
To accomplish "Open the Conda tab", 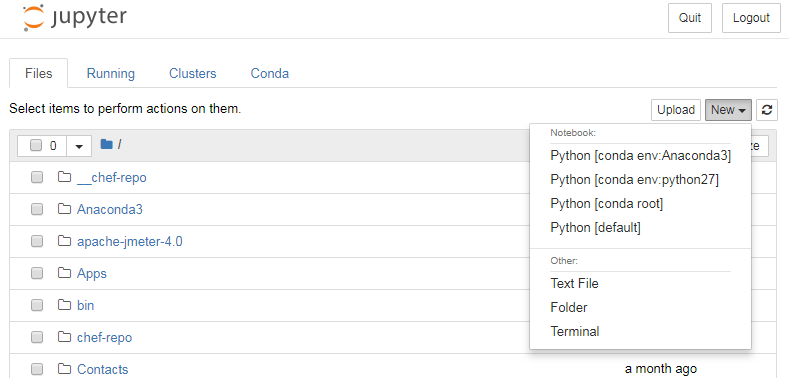I will [x=270, y=73].
